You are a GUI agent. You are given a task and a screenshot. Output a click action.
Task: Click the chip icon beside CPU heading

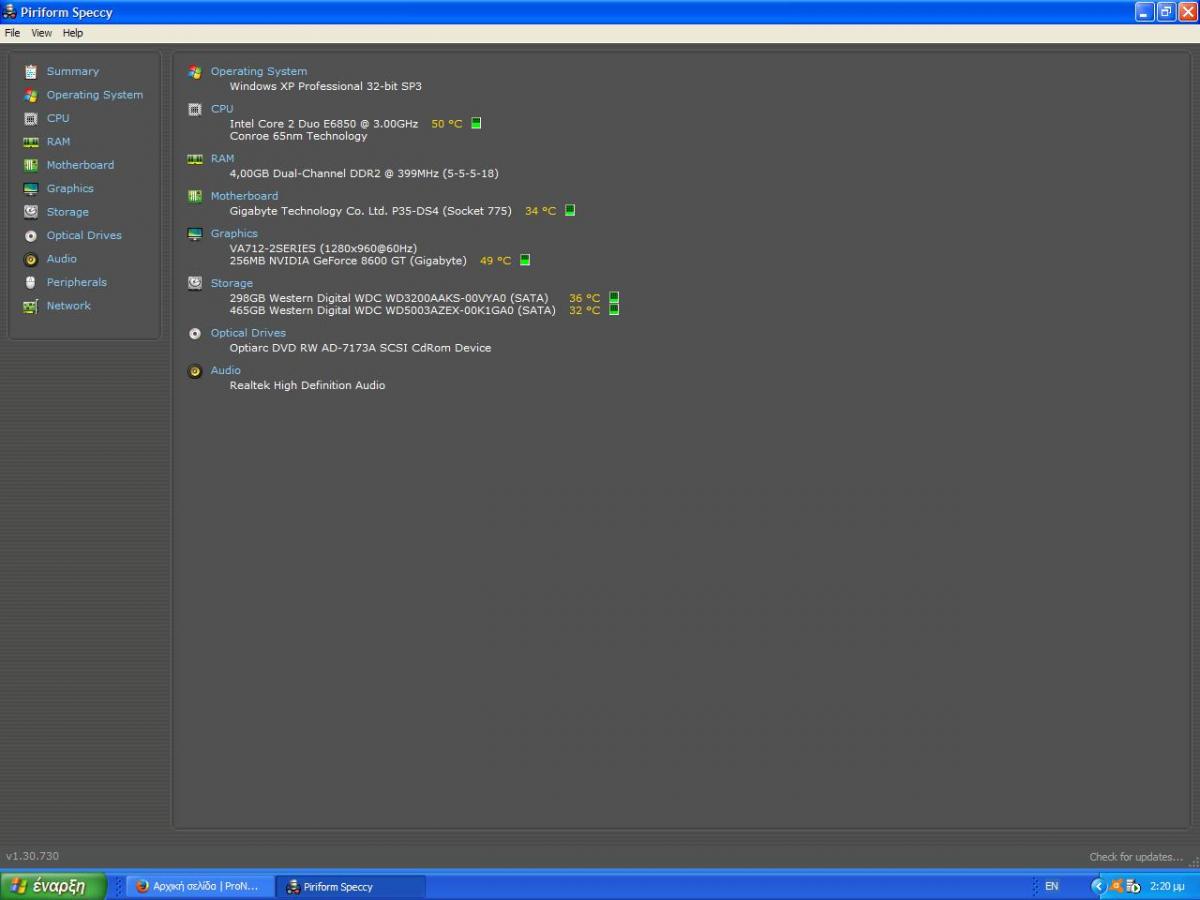[195, 109]
